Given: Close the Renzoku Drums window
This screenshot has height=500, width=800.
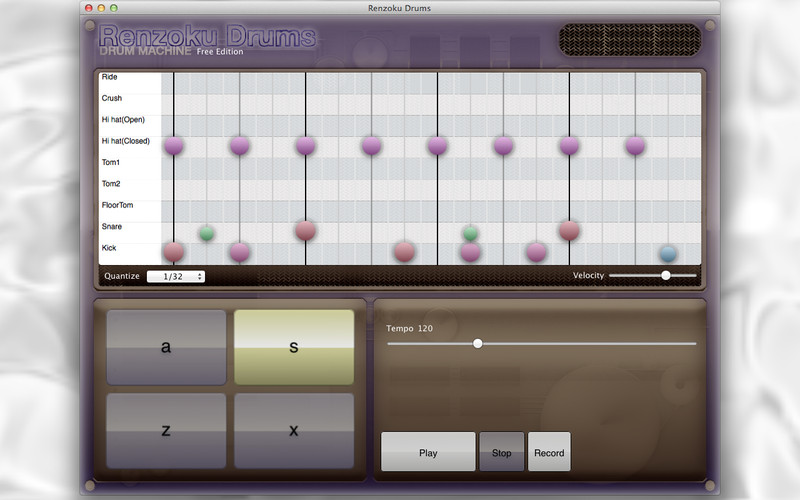Looking at the screenshot, I should point(88,8).
